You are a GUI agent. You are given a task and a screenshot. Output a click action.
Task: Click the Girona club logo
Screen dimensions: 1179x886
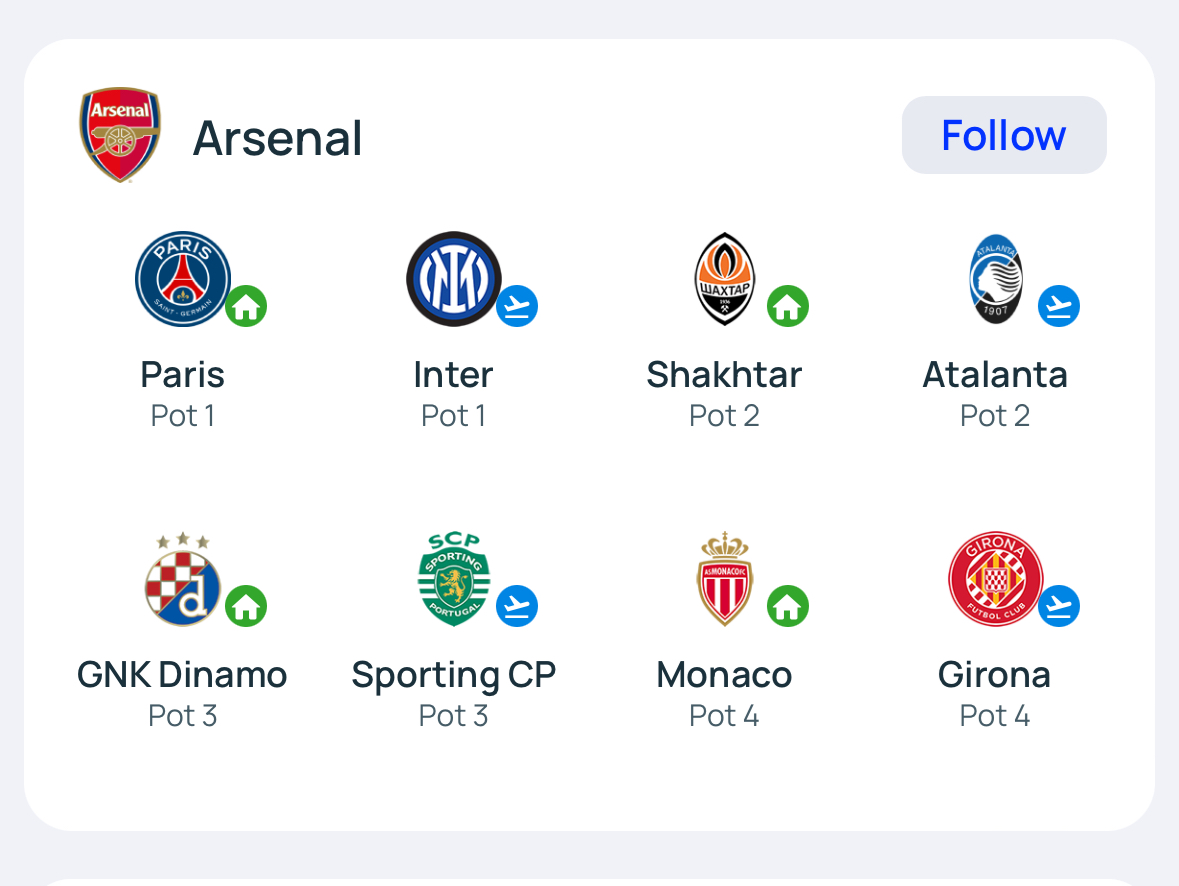tap(995, 580)
